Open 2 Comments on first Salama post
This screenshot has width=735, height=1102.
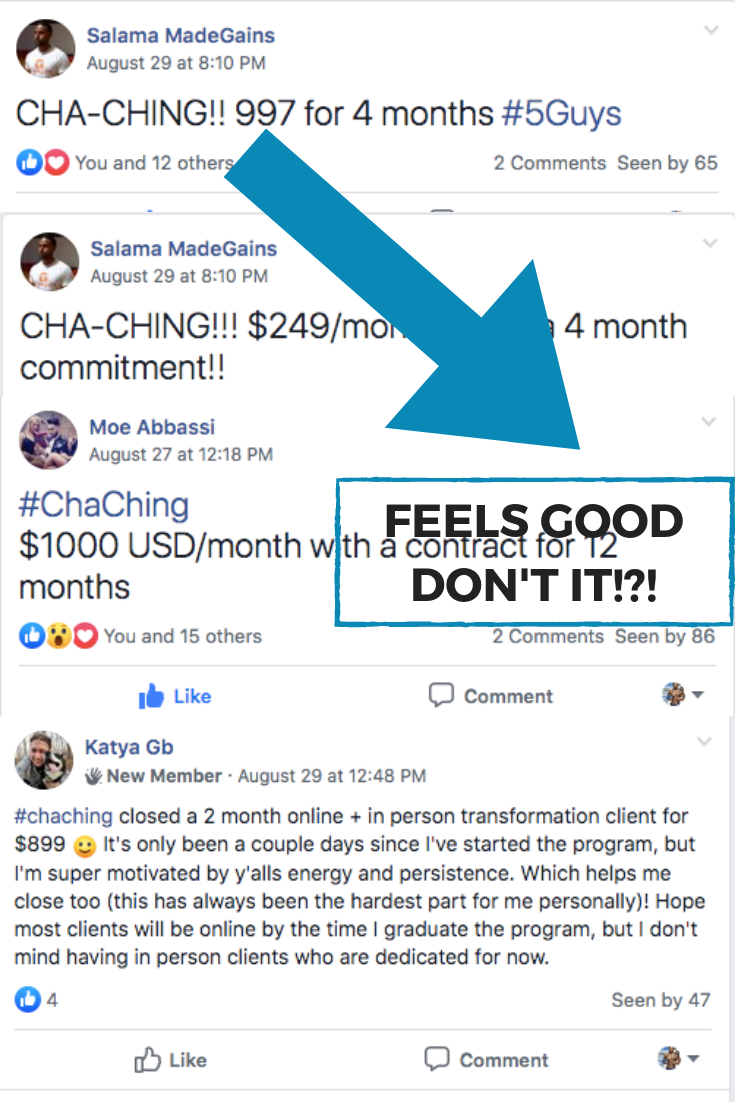(x=549, y=163)
